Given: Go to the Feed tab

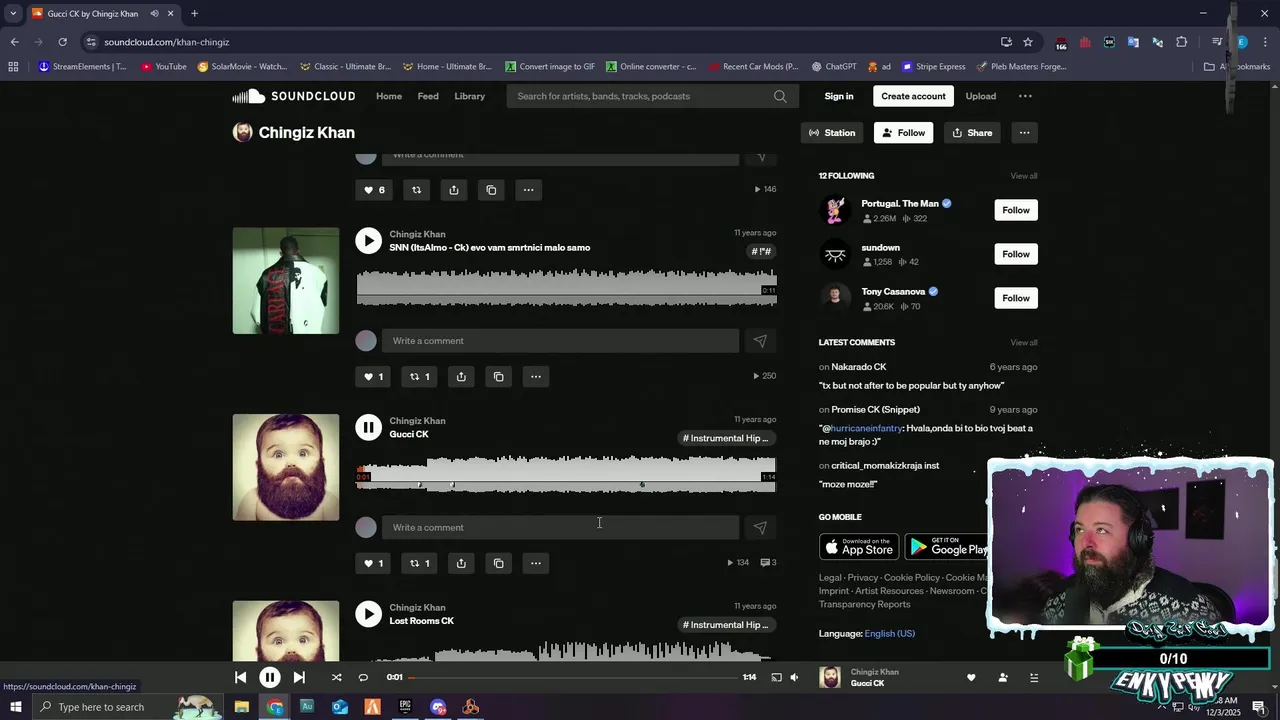Looking at the screenshot, I should 428,96.
